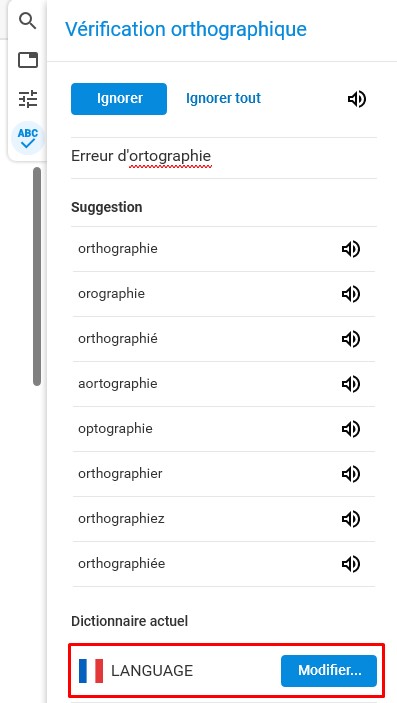Click the underlined word d'ortographie
The width and height of the screenshot is (397, 703).
(x=170, y=156)
